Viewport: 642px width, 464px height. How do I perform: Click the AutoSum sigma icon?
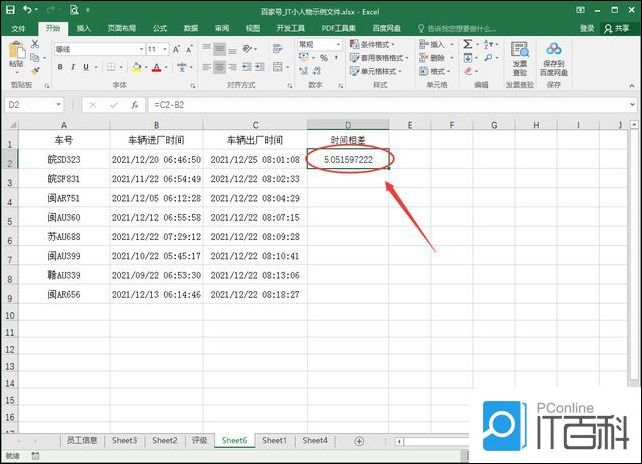(467, 45)
